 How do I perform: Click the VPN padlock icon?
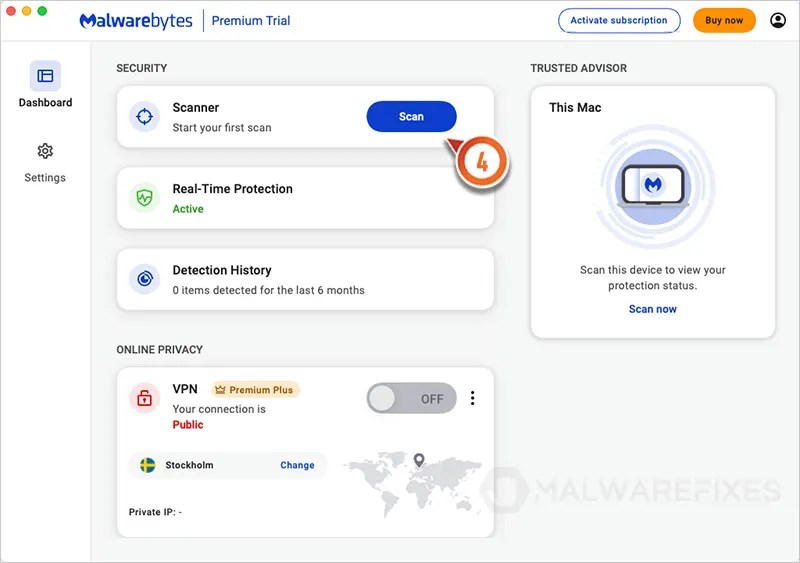click(144, 398)
